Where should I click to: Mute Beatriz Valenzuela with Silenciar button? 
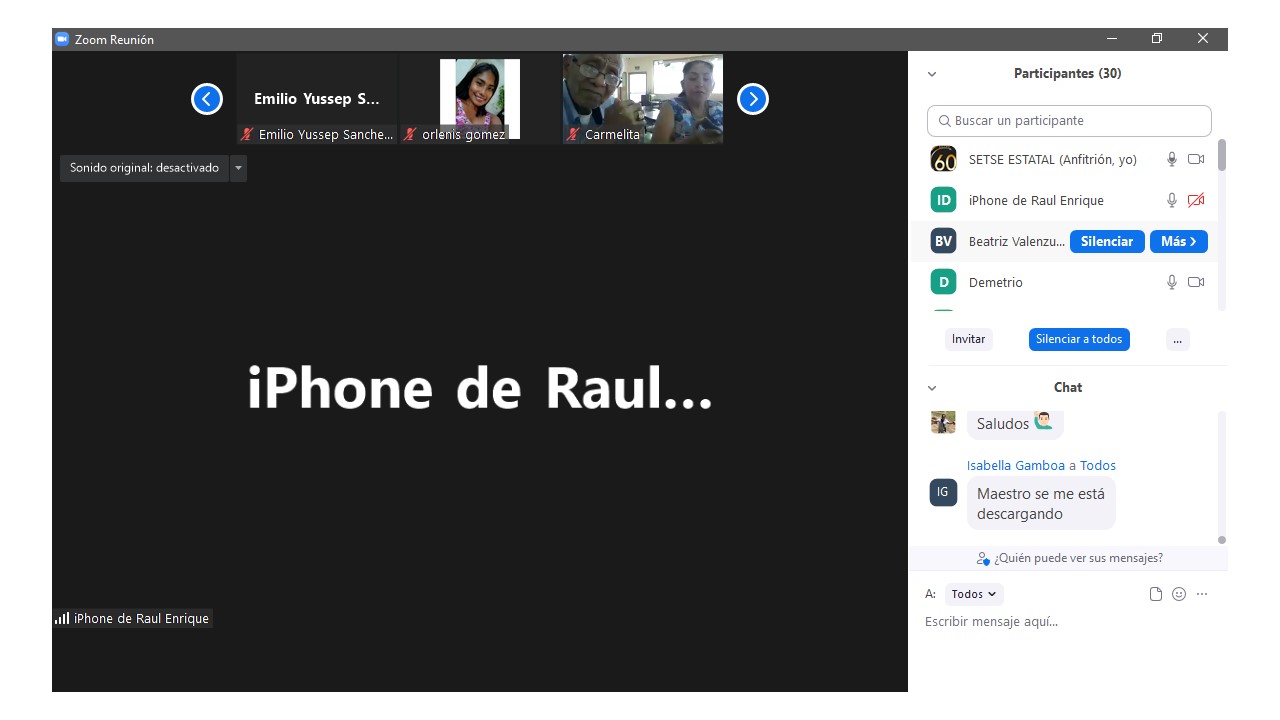1107,241
